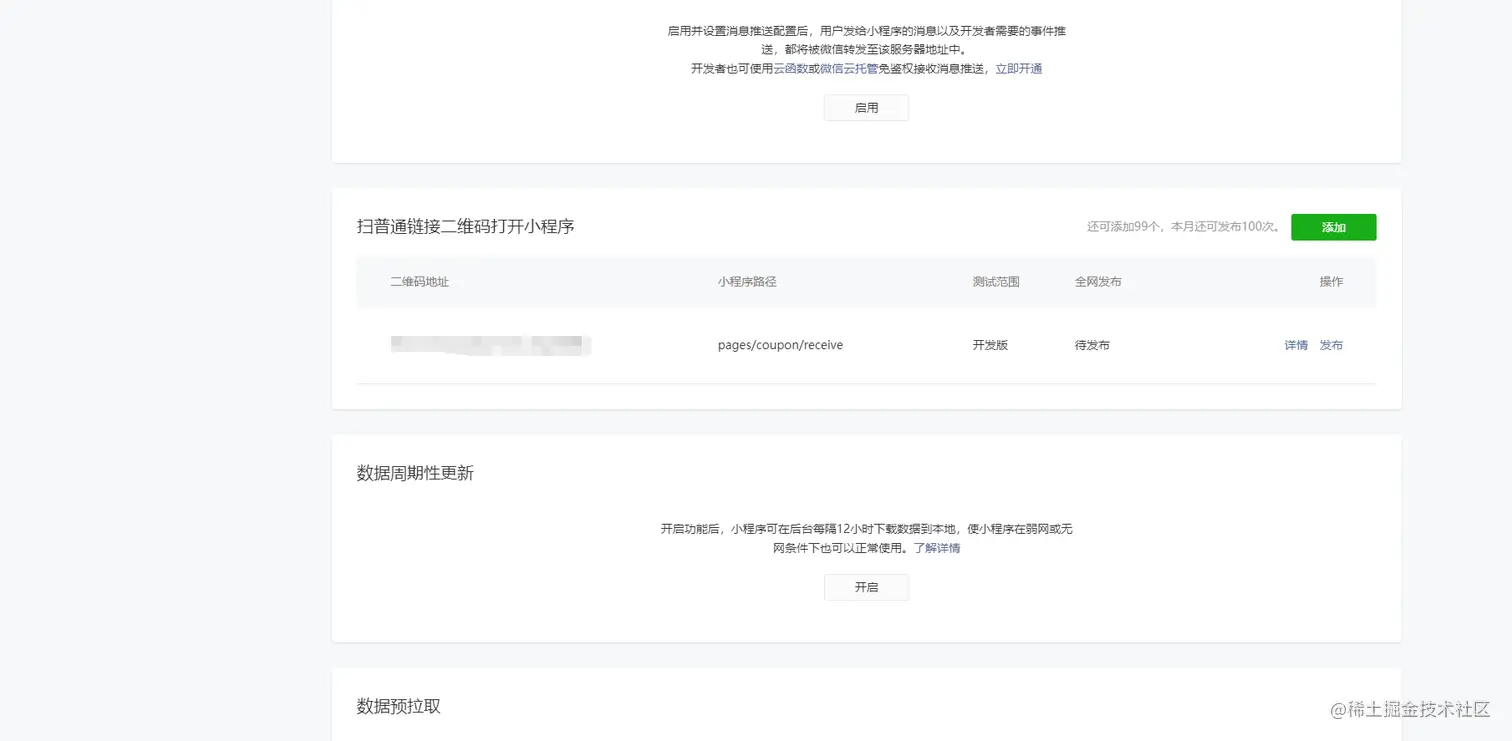Open the 云函数 link

coord(790,69)
